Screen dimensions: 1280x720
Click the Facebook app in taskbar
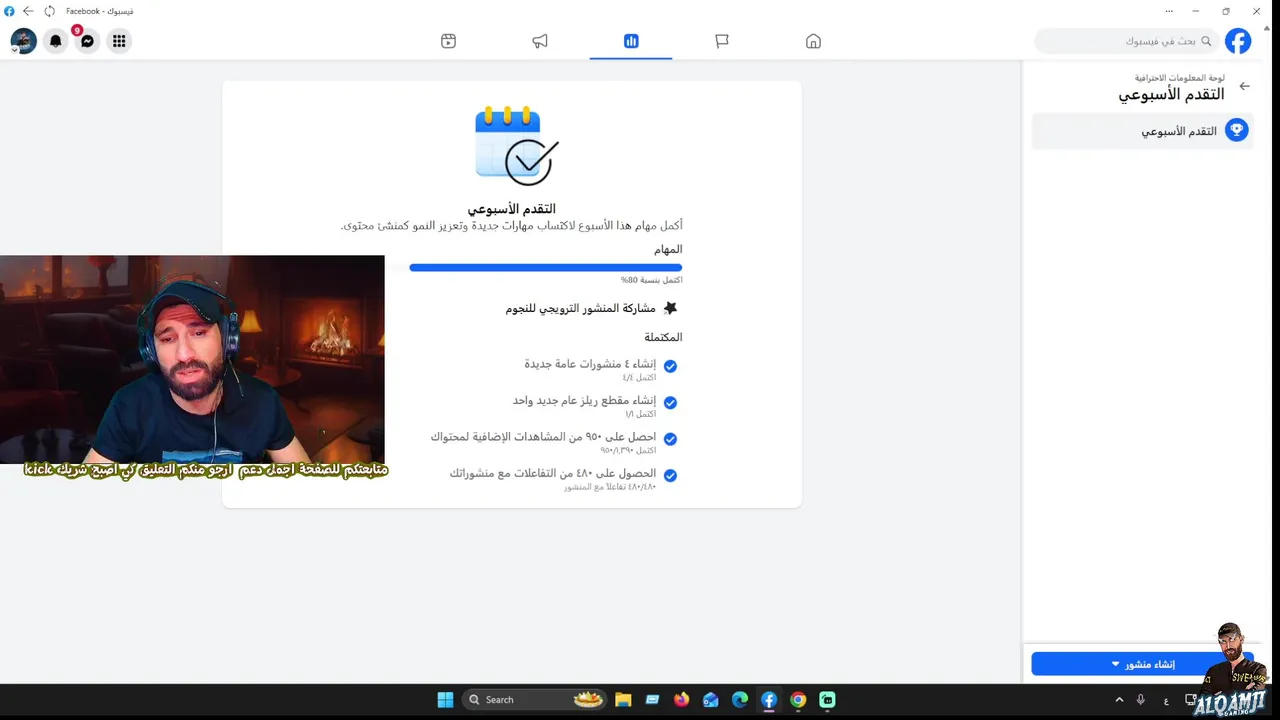click(769, 700)
